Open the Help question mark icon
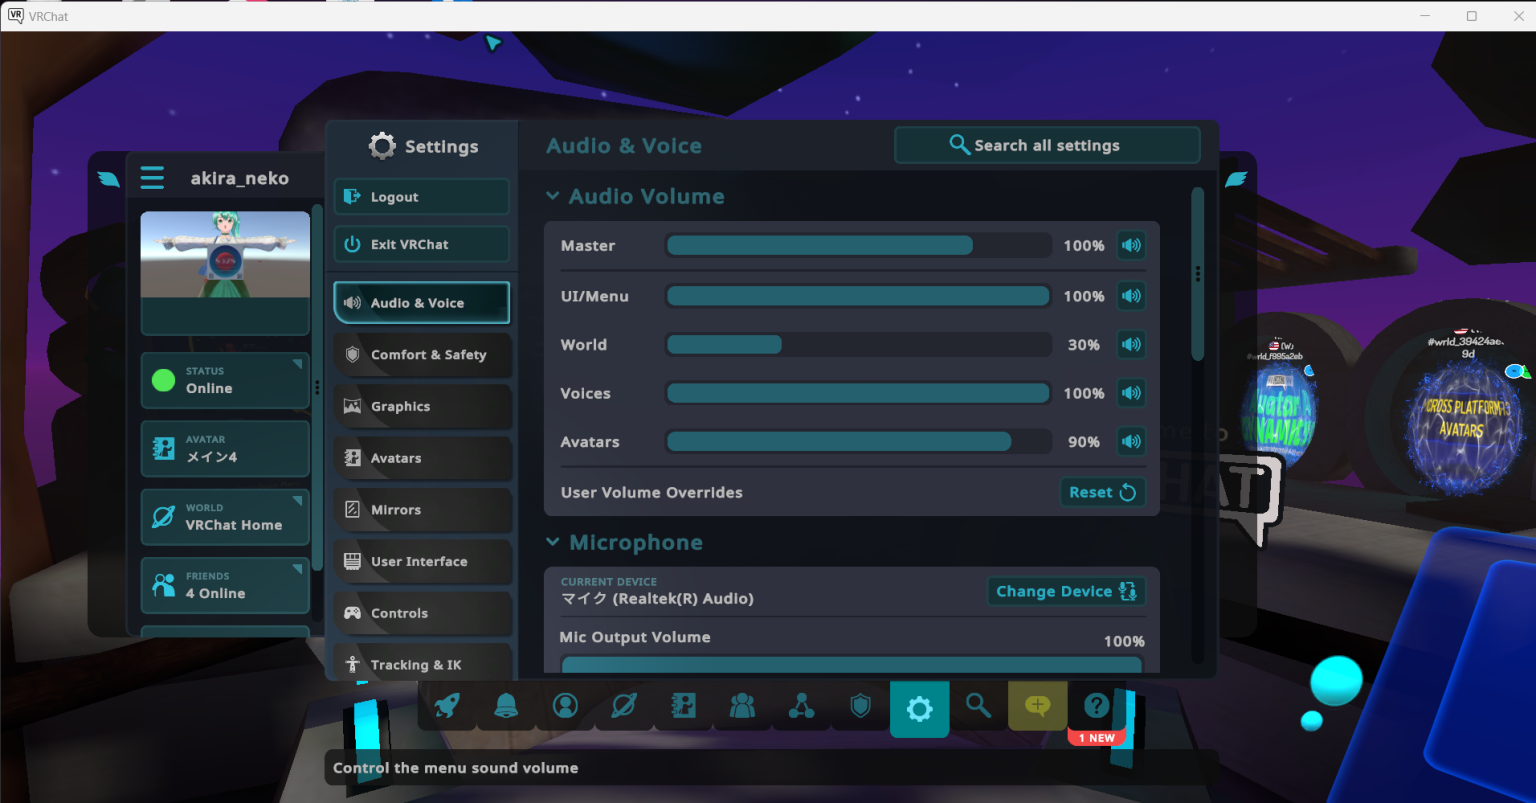 point(1096,706)
